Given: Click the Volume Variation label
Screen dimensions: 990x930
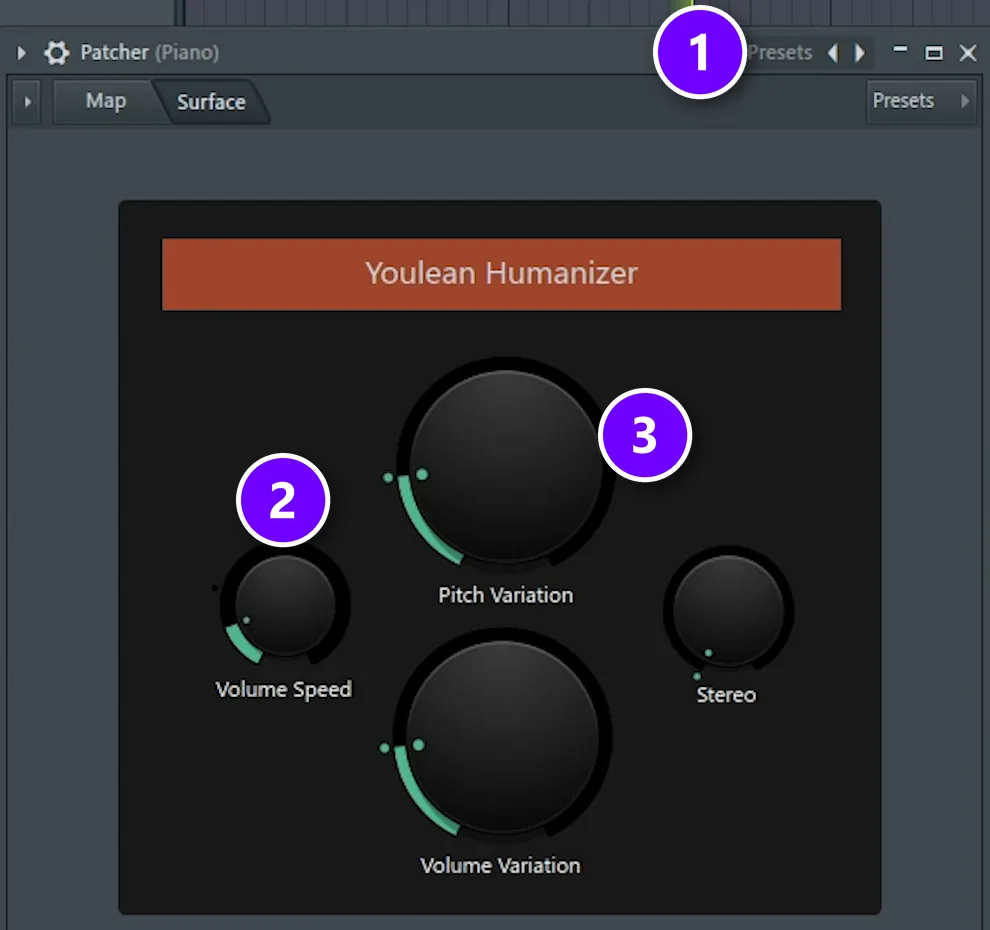Looking at the screenshot, I should point(500,866).
